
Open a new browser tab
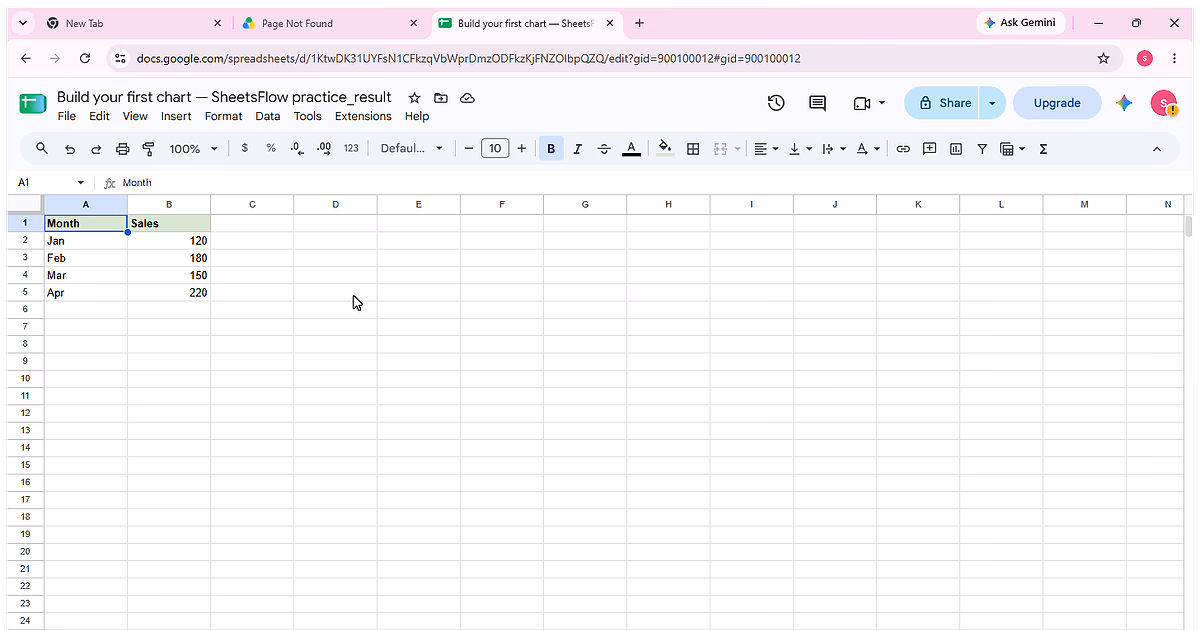(639, 23)
